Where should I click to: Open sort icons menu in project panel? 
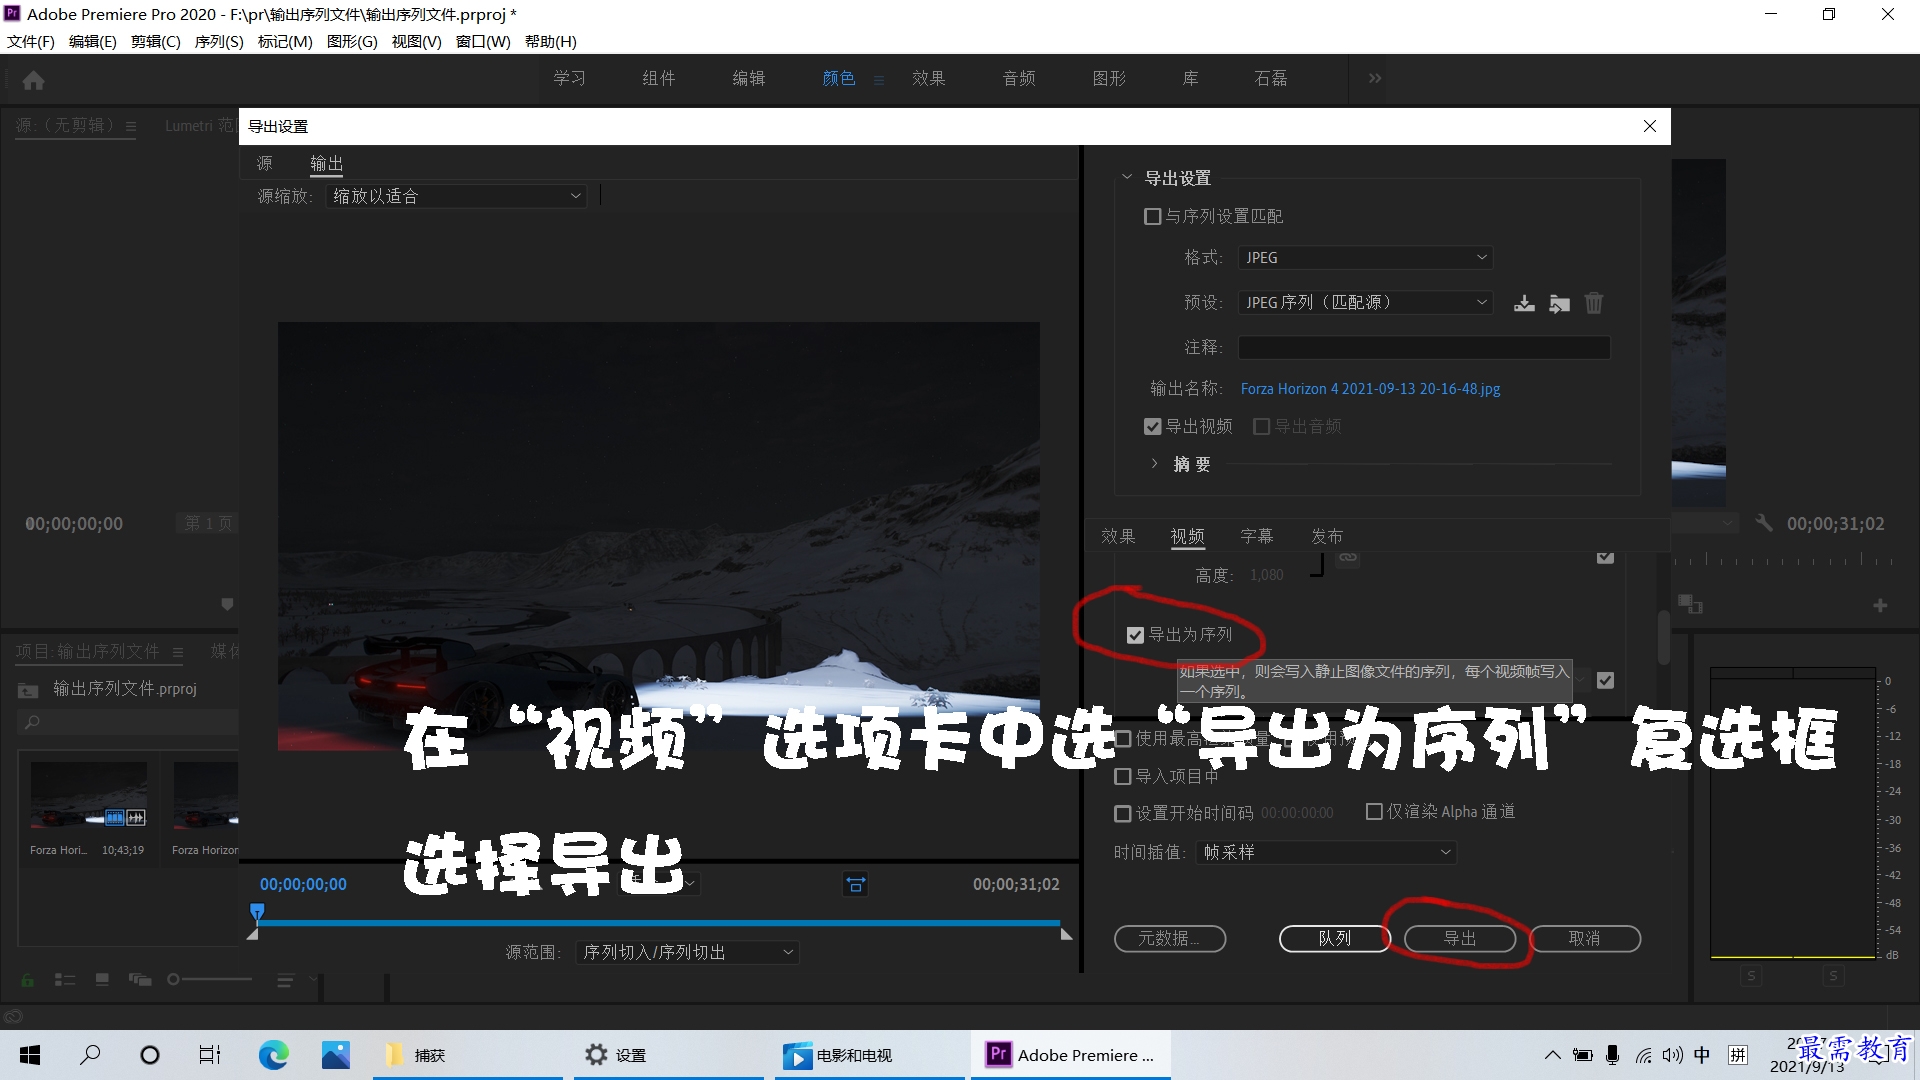286,980
